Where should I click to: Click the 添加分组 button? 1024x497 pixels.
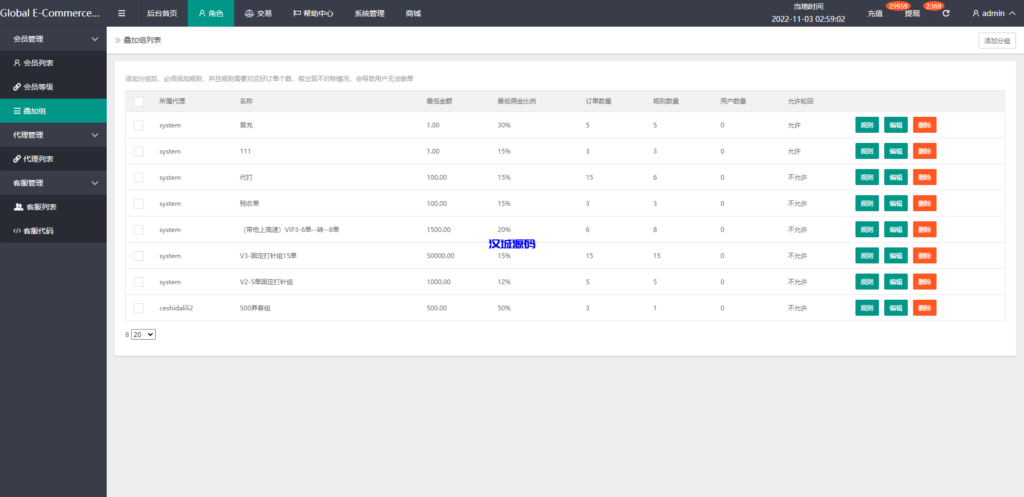[x=997, y=41]
